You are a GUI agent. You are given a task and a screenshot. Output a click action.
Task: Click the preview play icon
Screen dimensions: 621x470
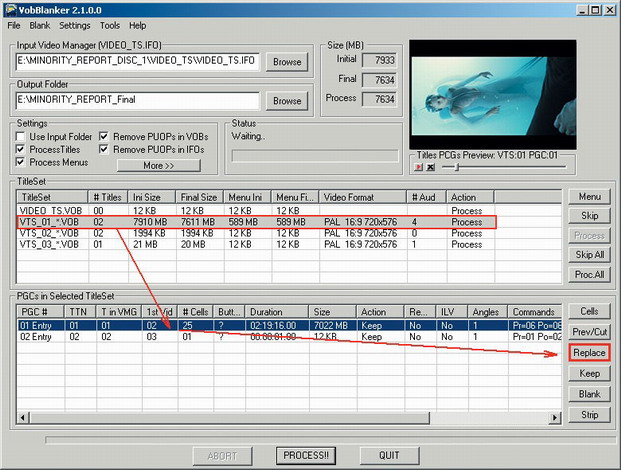point(419,167)
